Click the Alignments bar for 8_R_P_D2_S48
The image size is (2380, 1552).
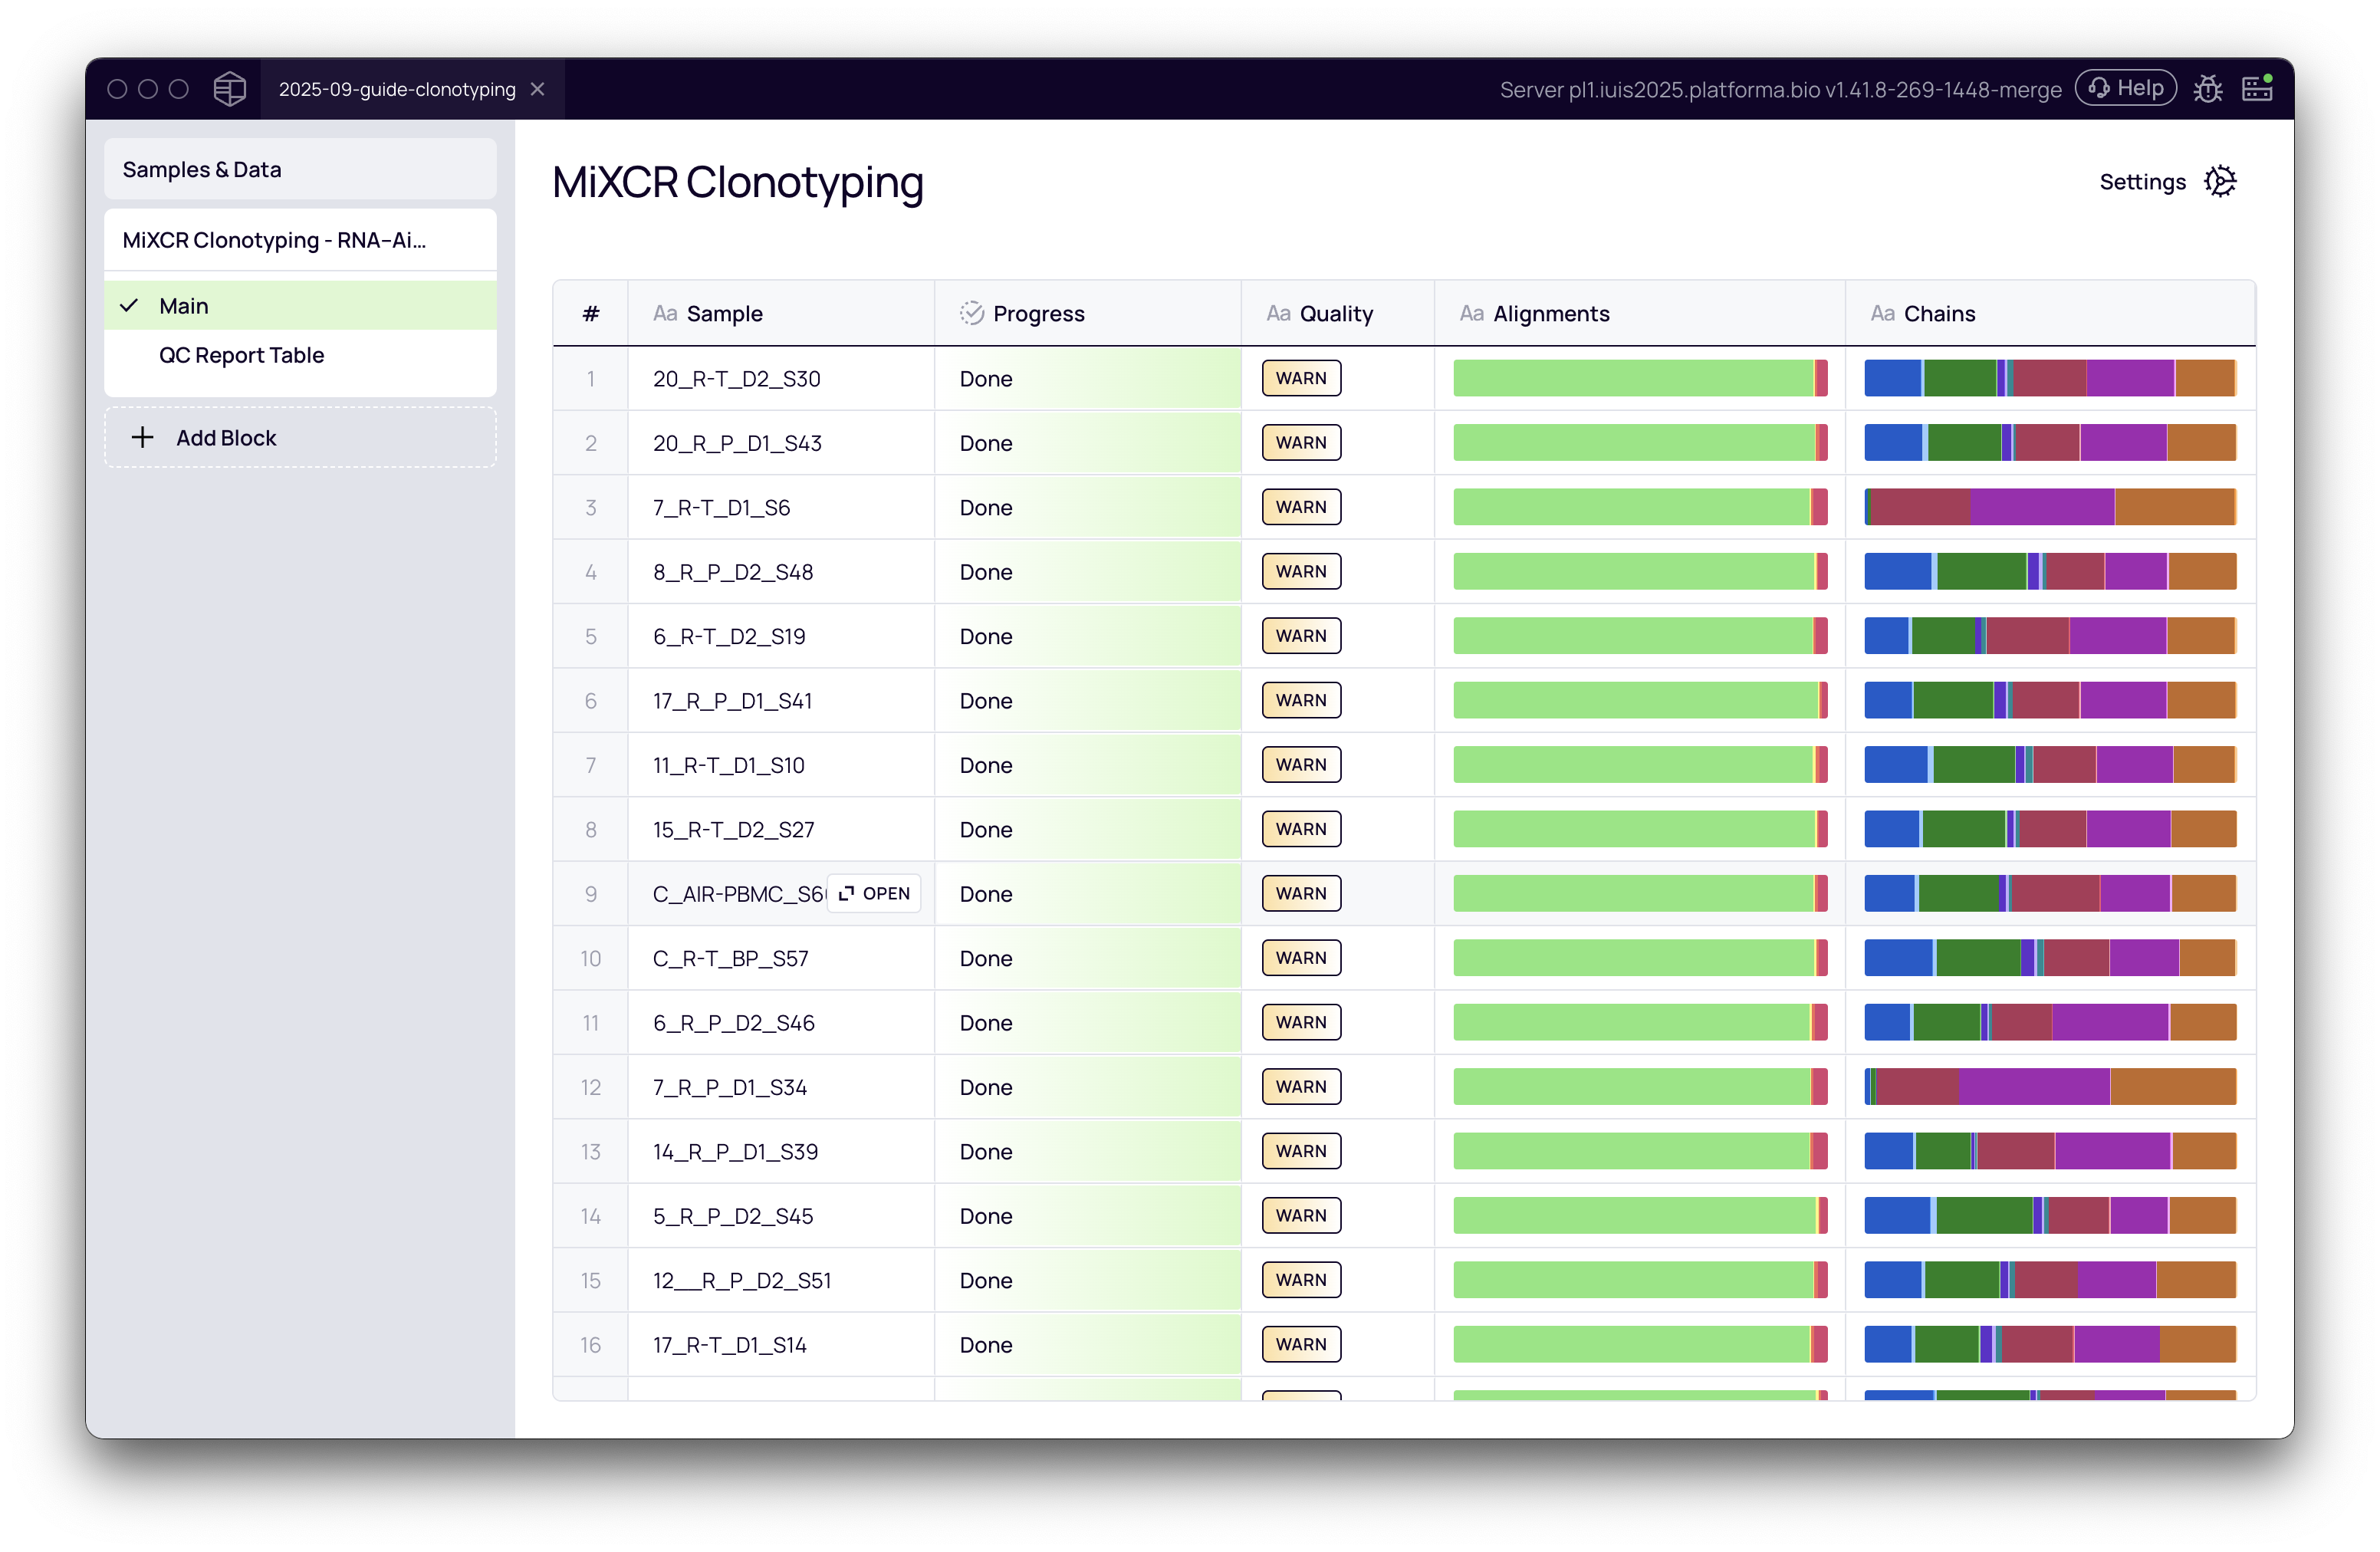click(1639, 572)
